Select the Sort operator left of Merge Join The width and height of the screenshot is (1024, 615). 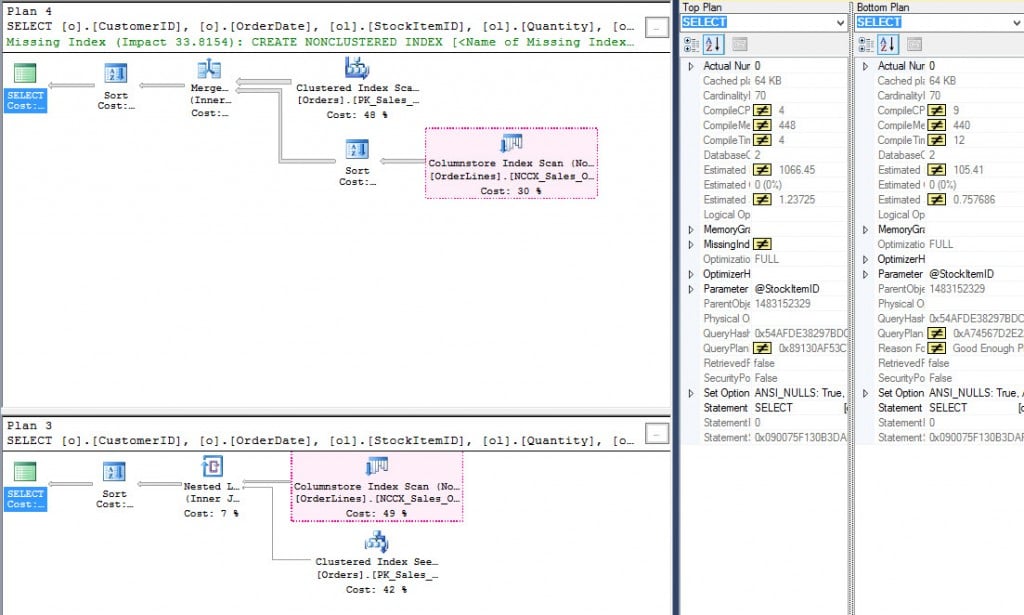click(x=116, y=73)
